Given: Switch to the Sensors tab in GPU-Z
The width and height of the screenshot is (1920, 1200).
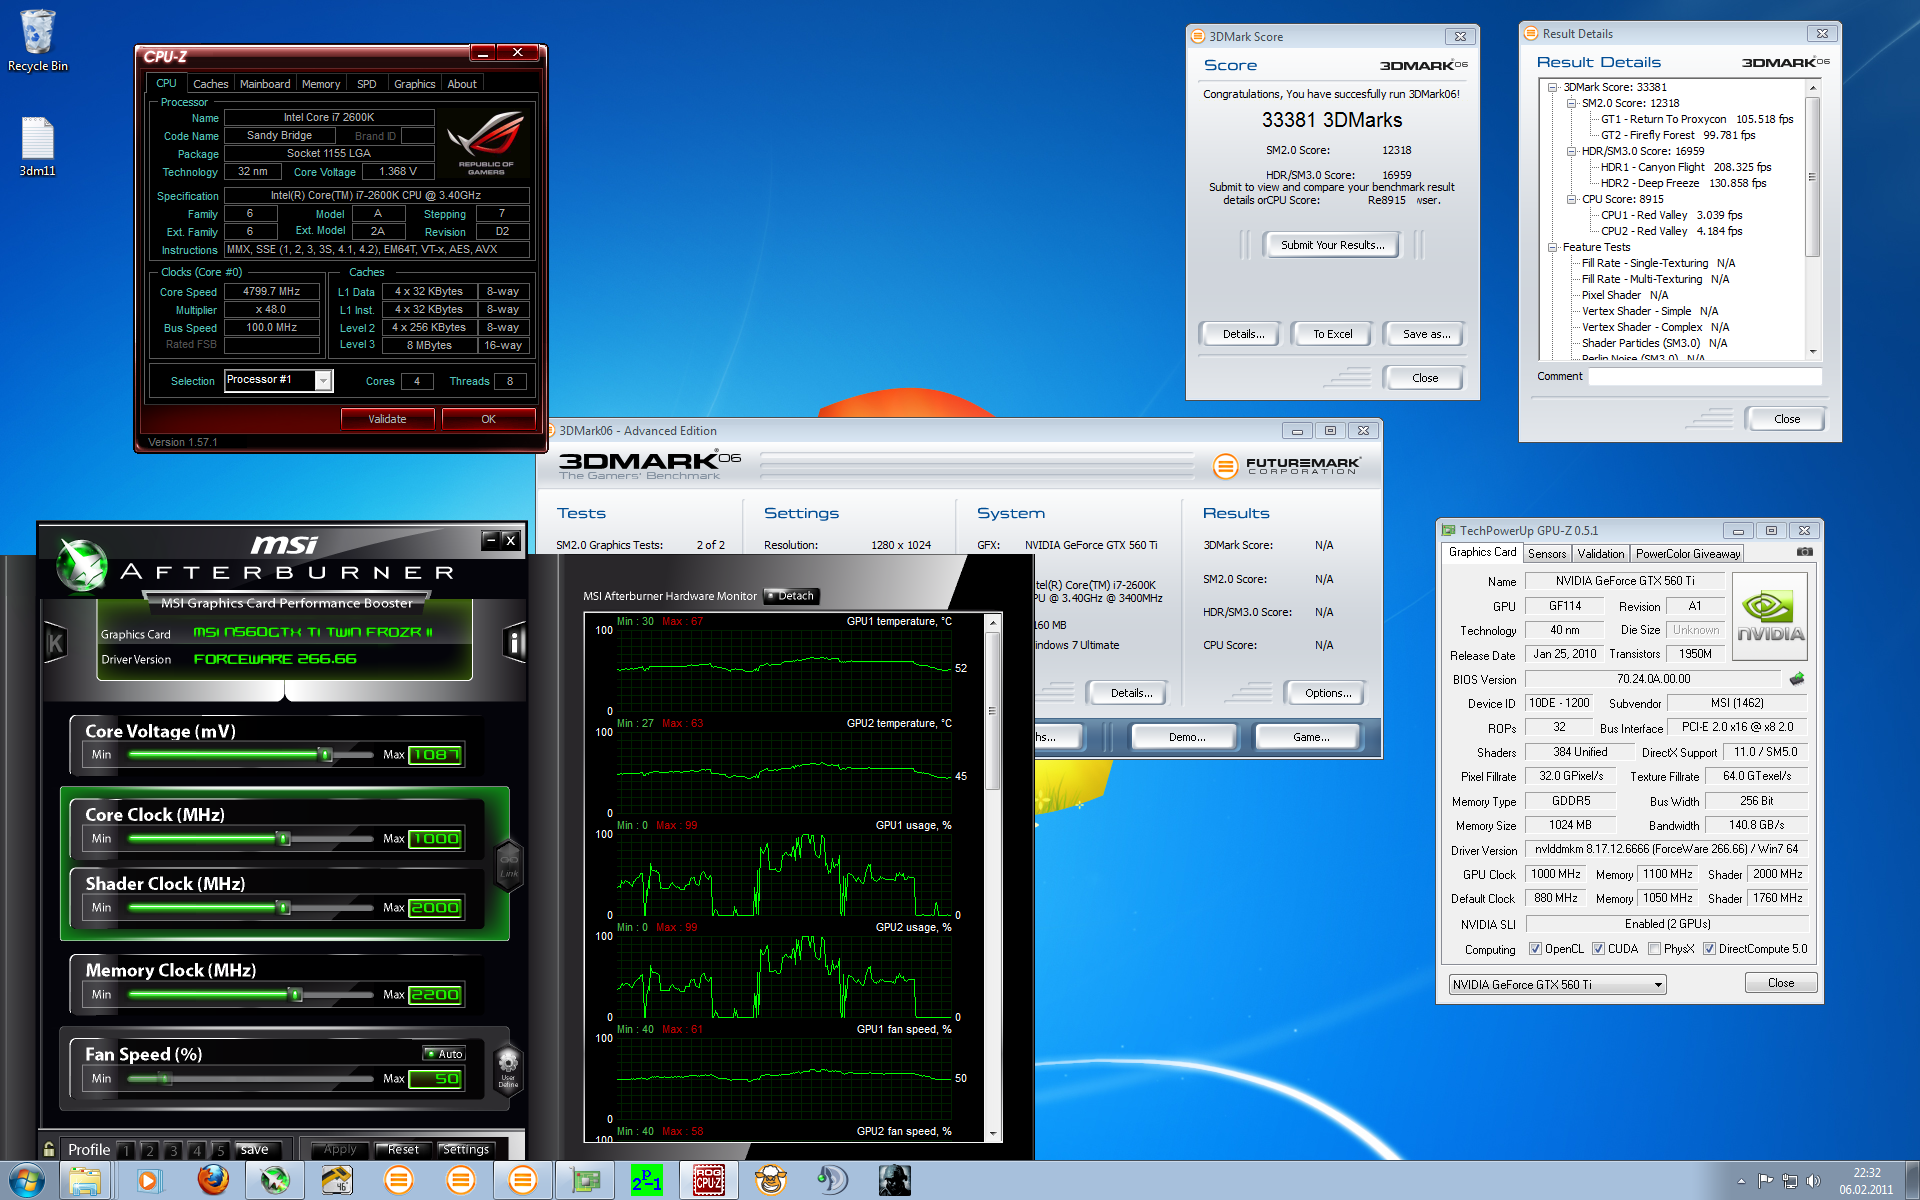Looking at the screenshot, I should (x=1547, y=553).
